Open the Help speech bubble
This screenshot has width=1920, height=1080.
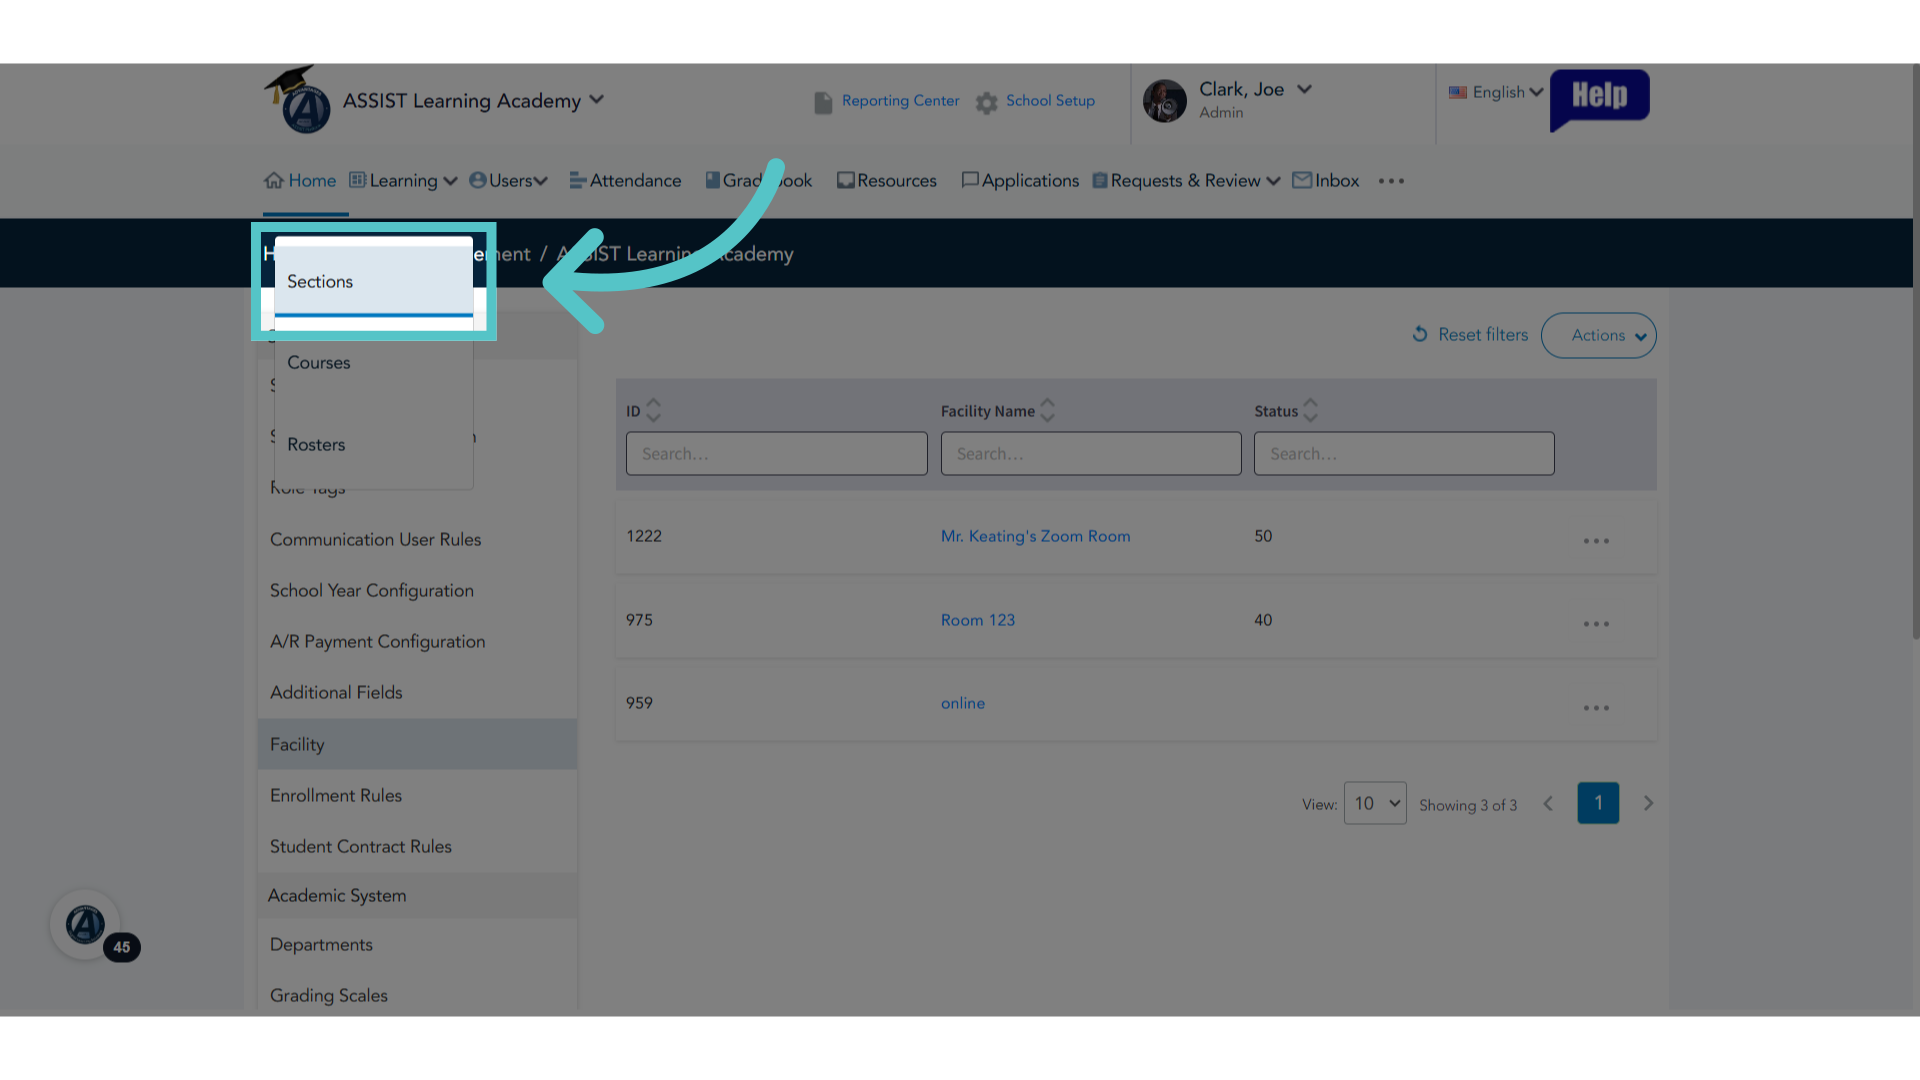[x=1599, y=98]
